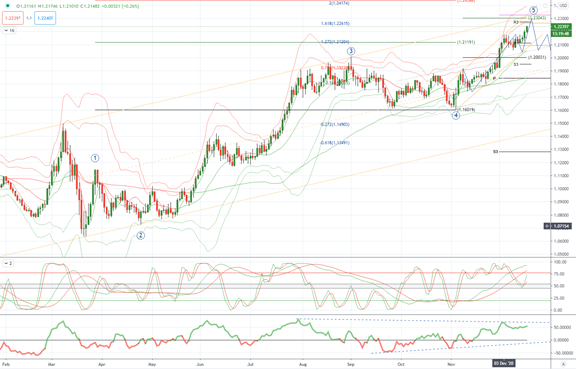Click the Oct label on time axis
Viewport: 576px width, 369px height.
401,364
